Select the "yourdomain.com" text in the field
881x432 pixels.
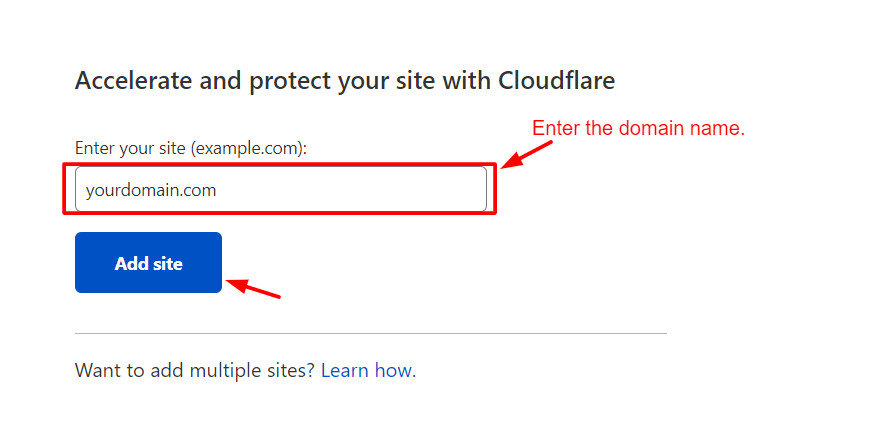(151, 189)
